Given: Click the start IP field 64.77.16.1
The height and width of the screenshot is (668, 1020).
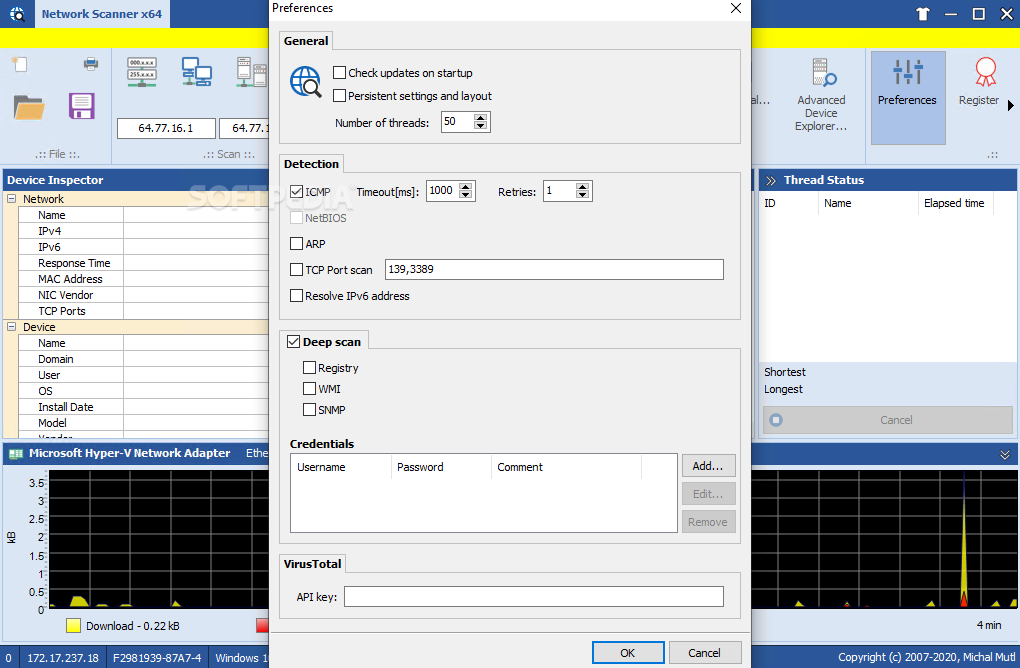Looking at the screenshot, I should [x=166, y=128].
